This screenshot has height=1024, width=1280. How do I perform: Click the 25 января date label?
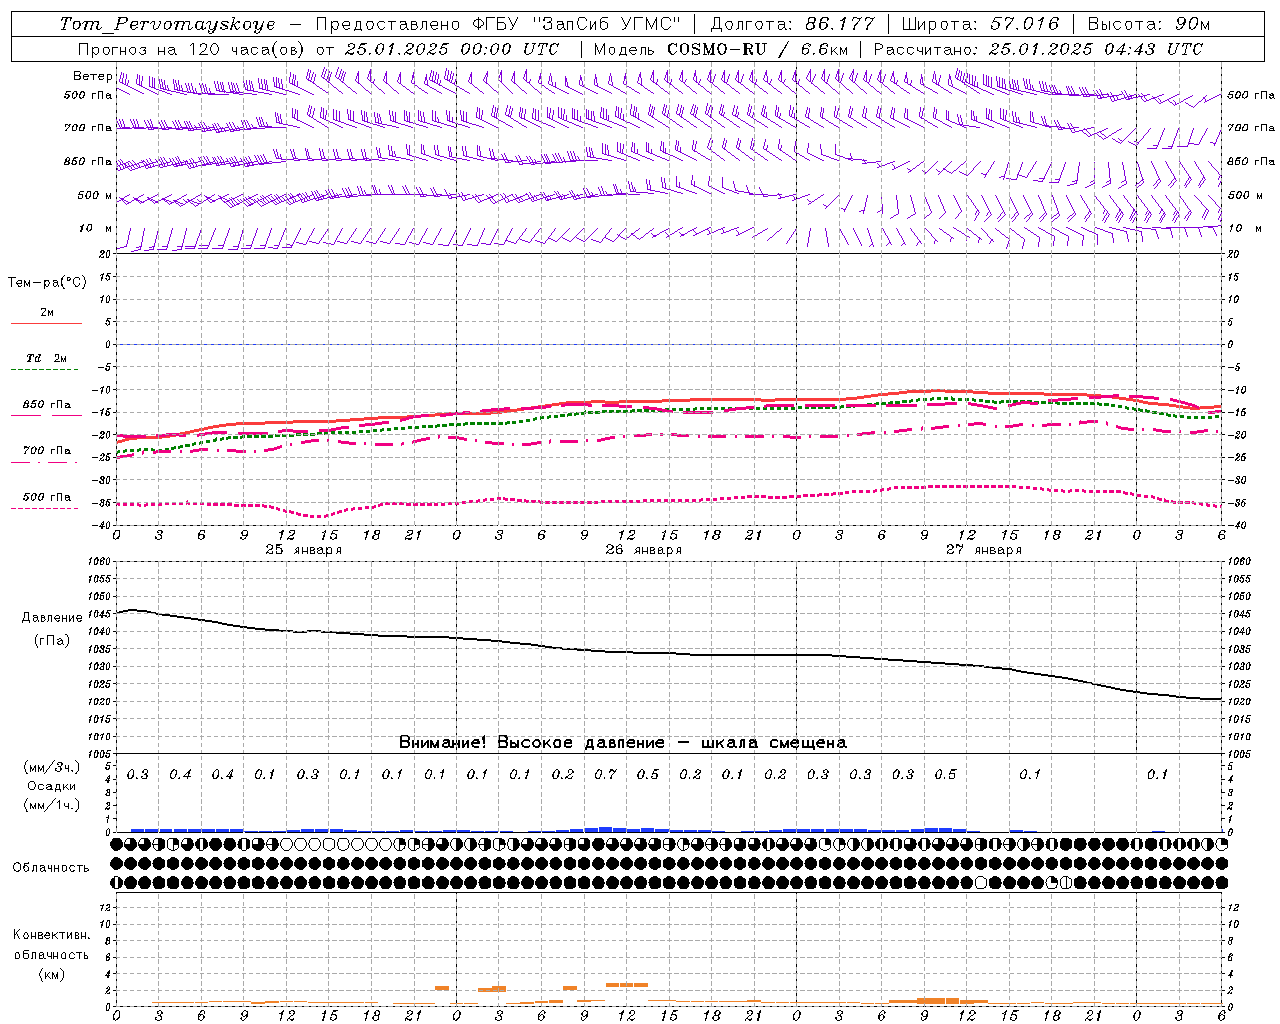[303, 550]
